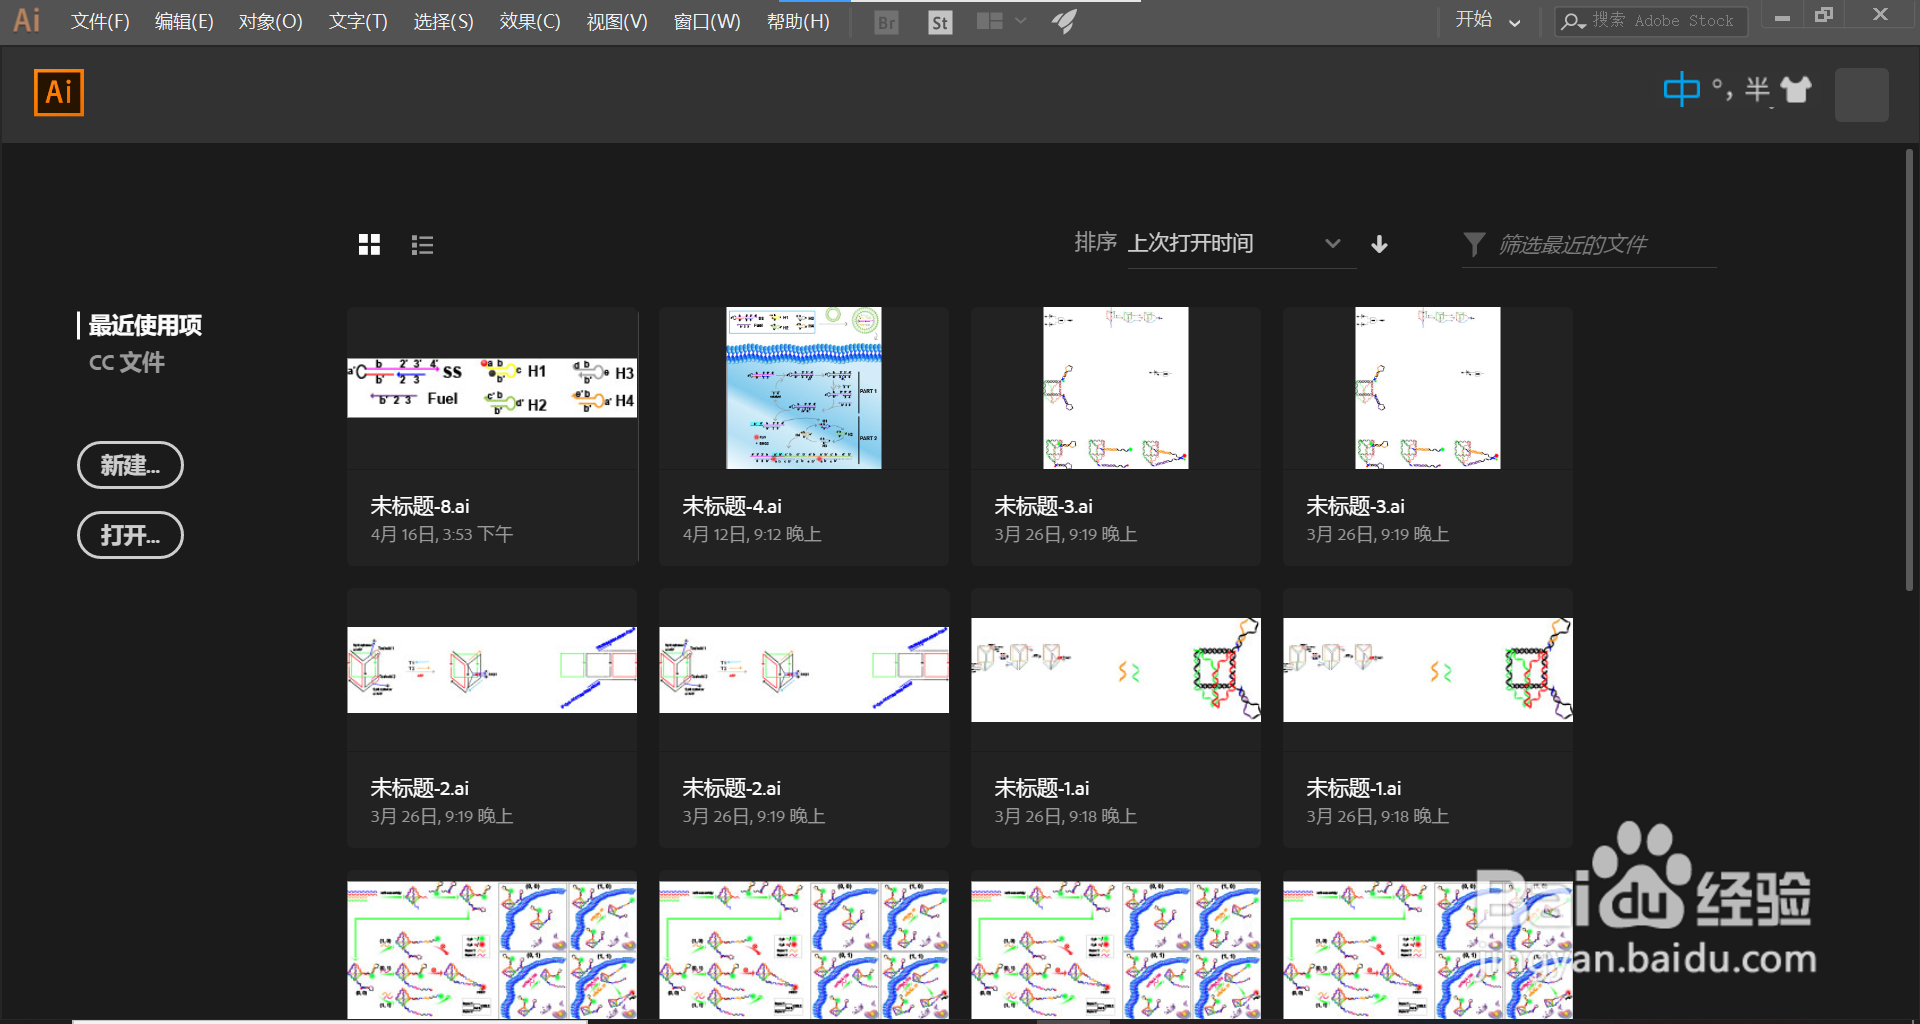Click the filter funnel icon
The height and width of the screenshot is (1024, 1920).
point(1474,244)
